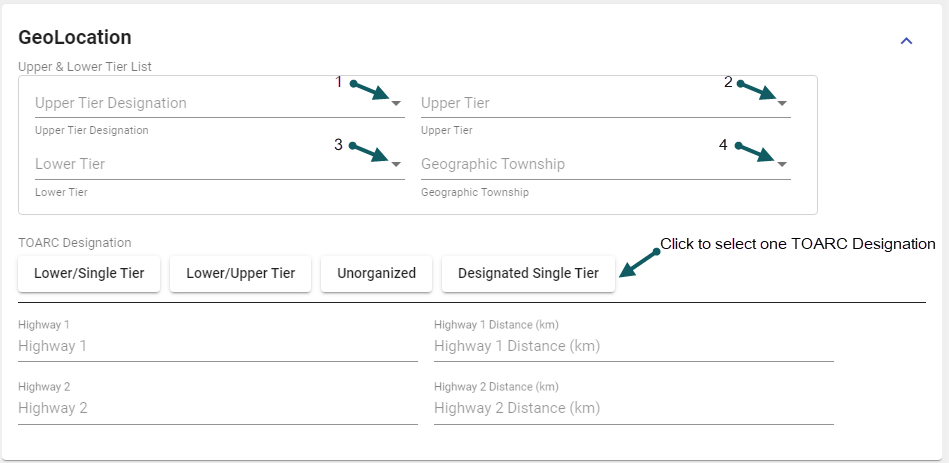The height and width of the screenshot is (463, 949).
Task: Click the TOARC Designation label
Action: click(x=75, y=242)
